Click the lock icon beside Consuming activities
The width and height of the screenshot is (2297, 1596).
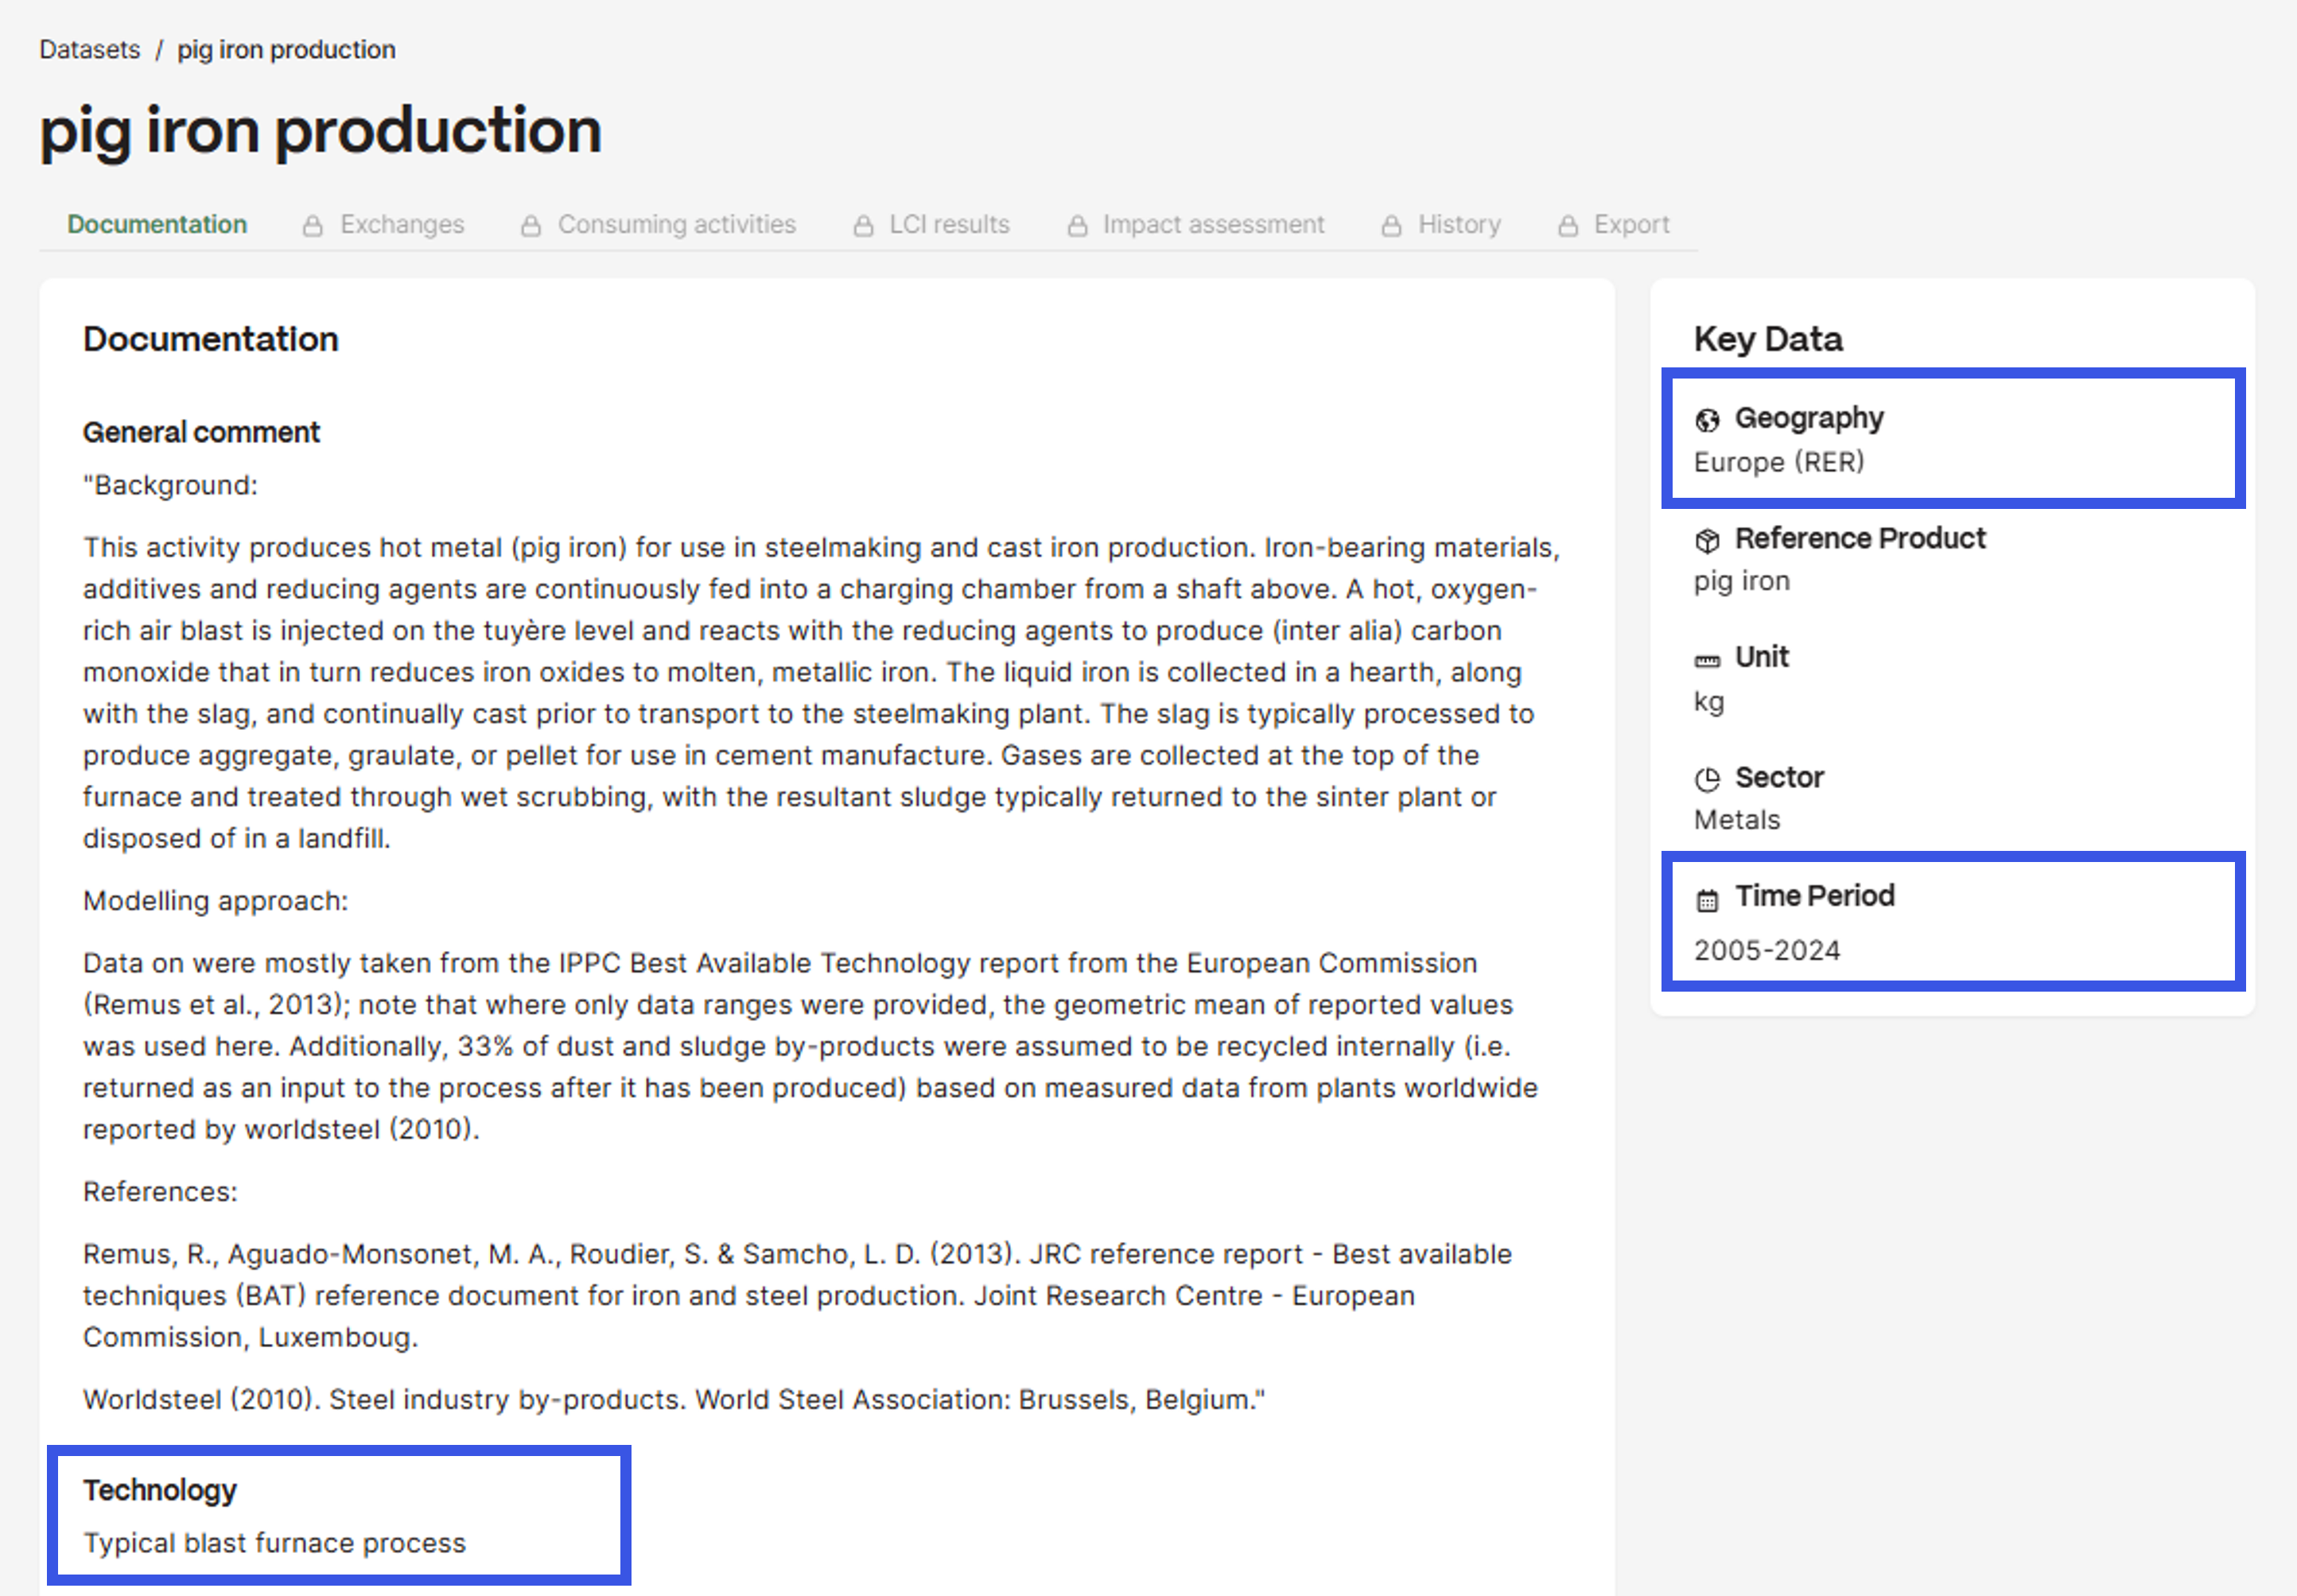click(x=531, y=226)
